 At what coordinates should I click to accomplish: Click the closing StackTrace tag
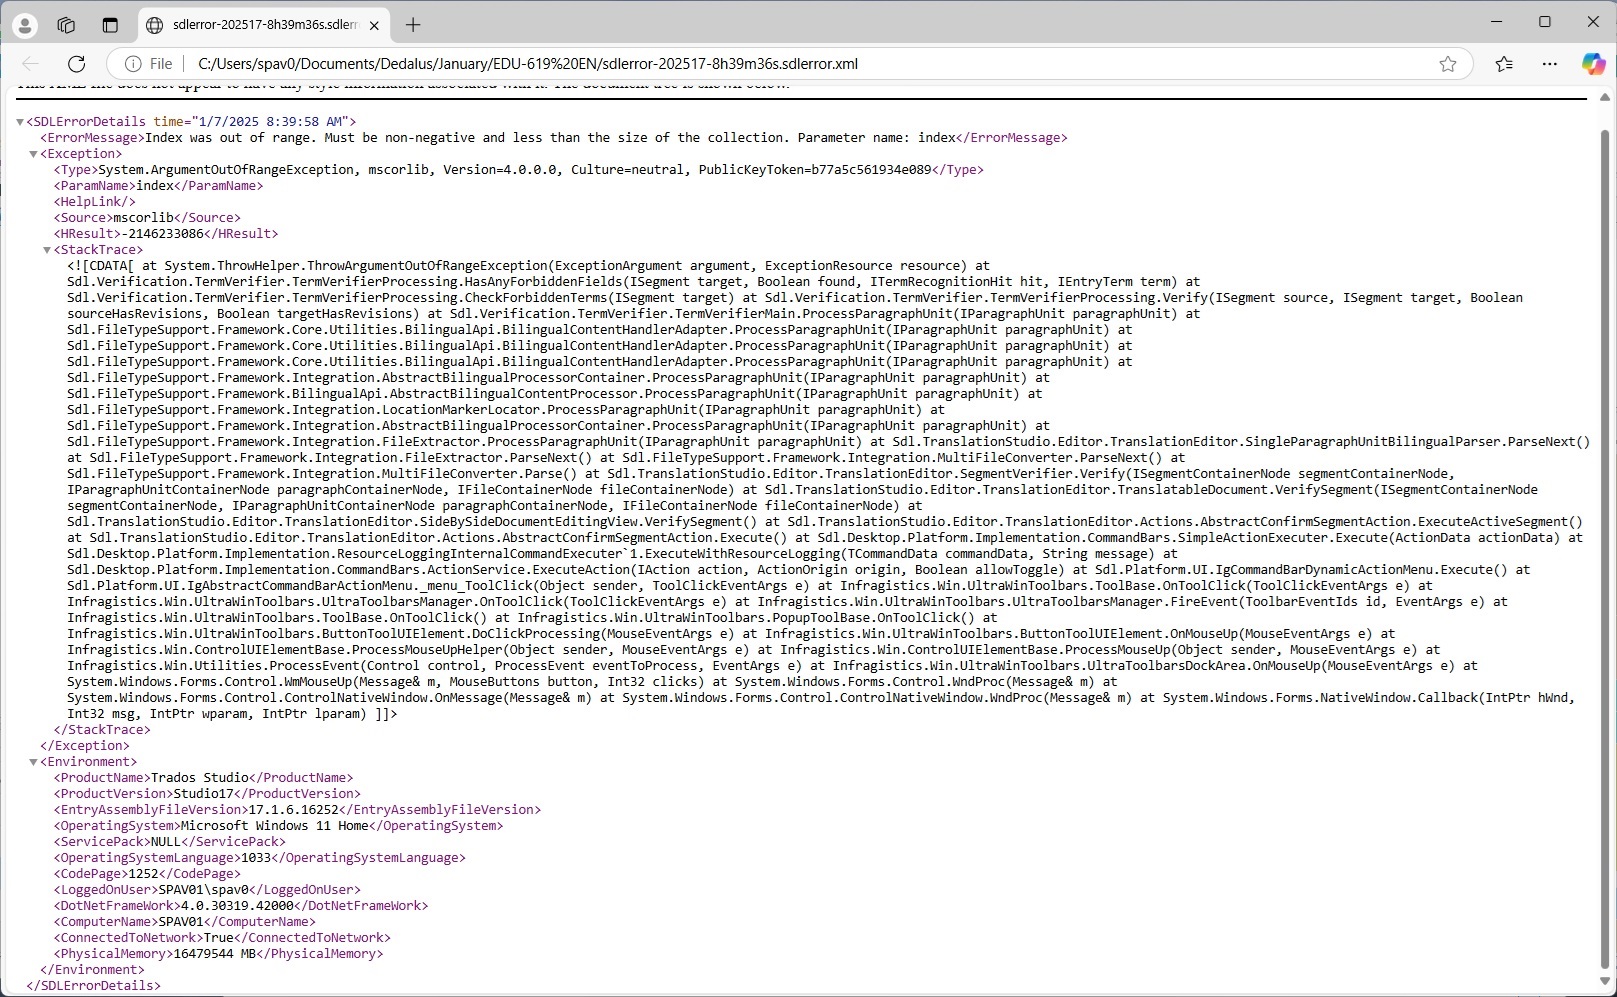pos(102,730)
